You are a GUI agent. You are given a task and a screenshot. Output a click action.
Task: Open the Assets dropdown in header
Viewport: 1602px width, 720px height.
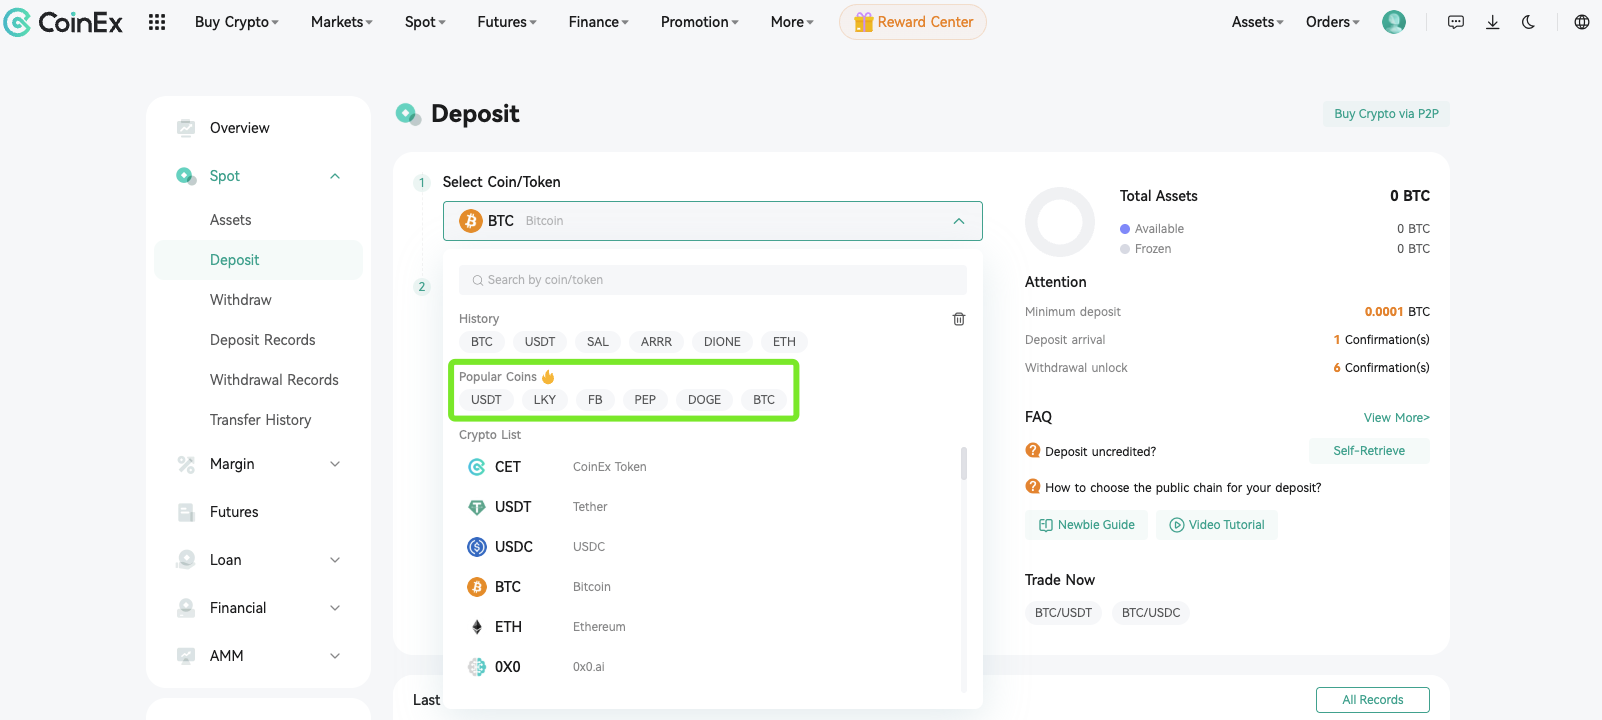pyautogui.click(x=1257, y=22)
